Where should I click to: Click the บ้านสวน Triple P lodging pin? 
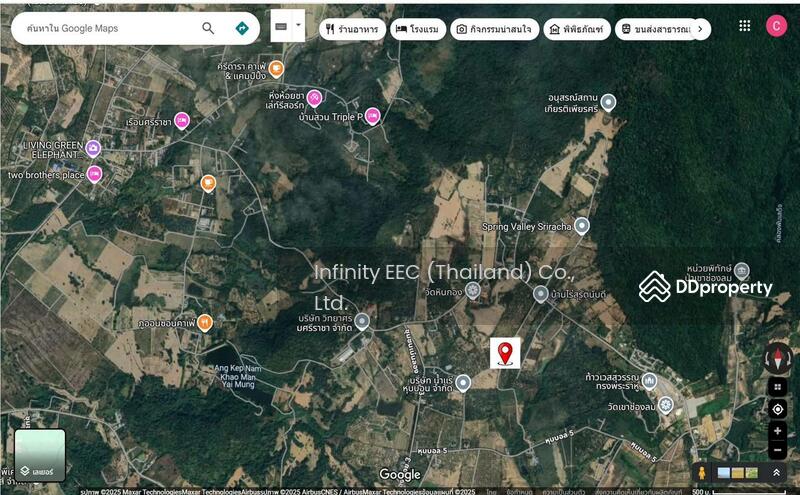coord(372,116)
